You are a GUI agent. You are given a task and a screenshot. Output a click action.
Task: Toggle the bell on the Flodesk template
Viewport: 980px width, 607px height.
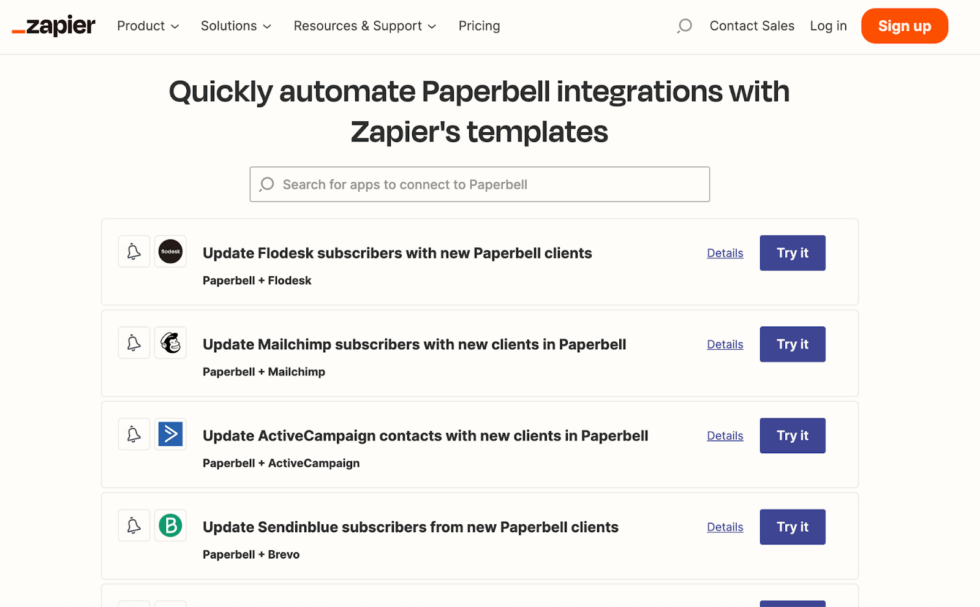tap(134, 252)
